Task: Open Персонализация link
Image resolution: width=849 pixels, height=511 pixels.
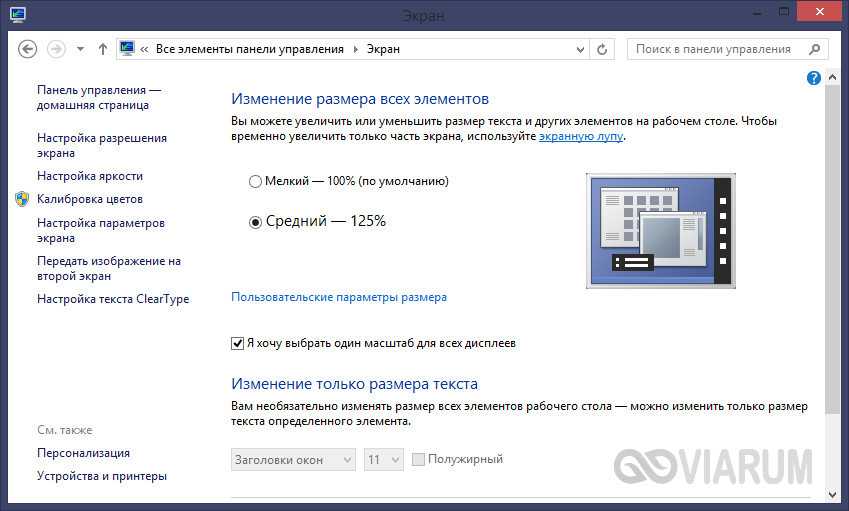Action: click(83, 453)
